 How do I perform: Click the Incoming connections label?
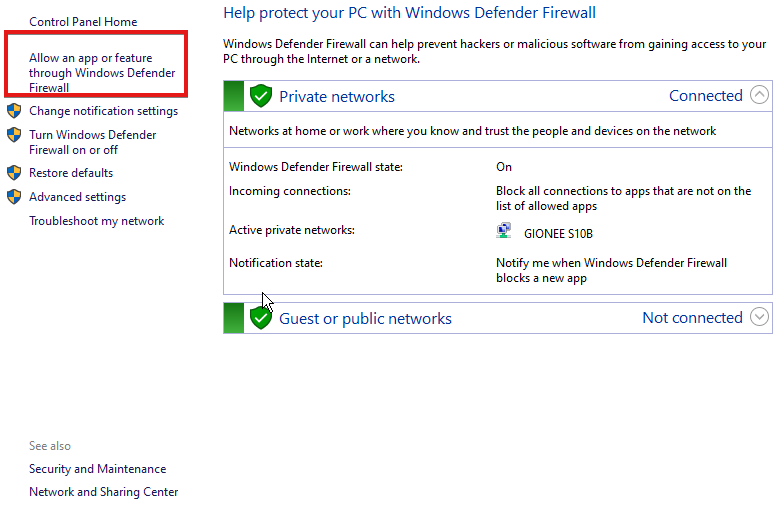tap(290, 191)
